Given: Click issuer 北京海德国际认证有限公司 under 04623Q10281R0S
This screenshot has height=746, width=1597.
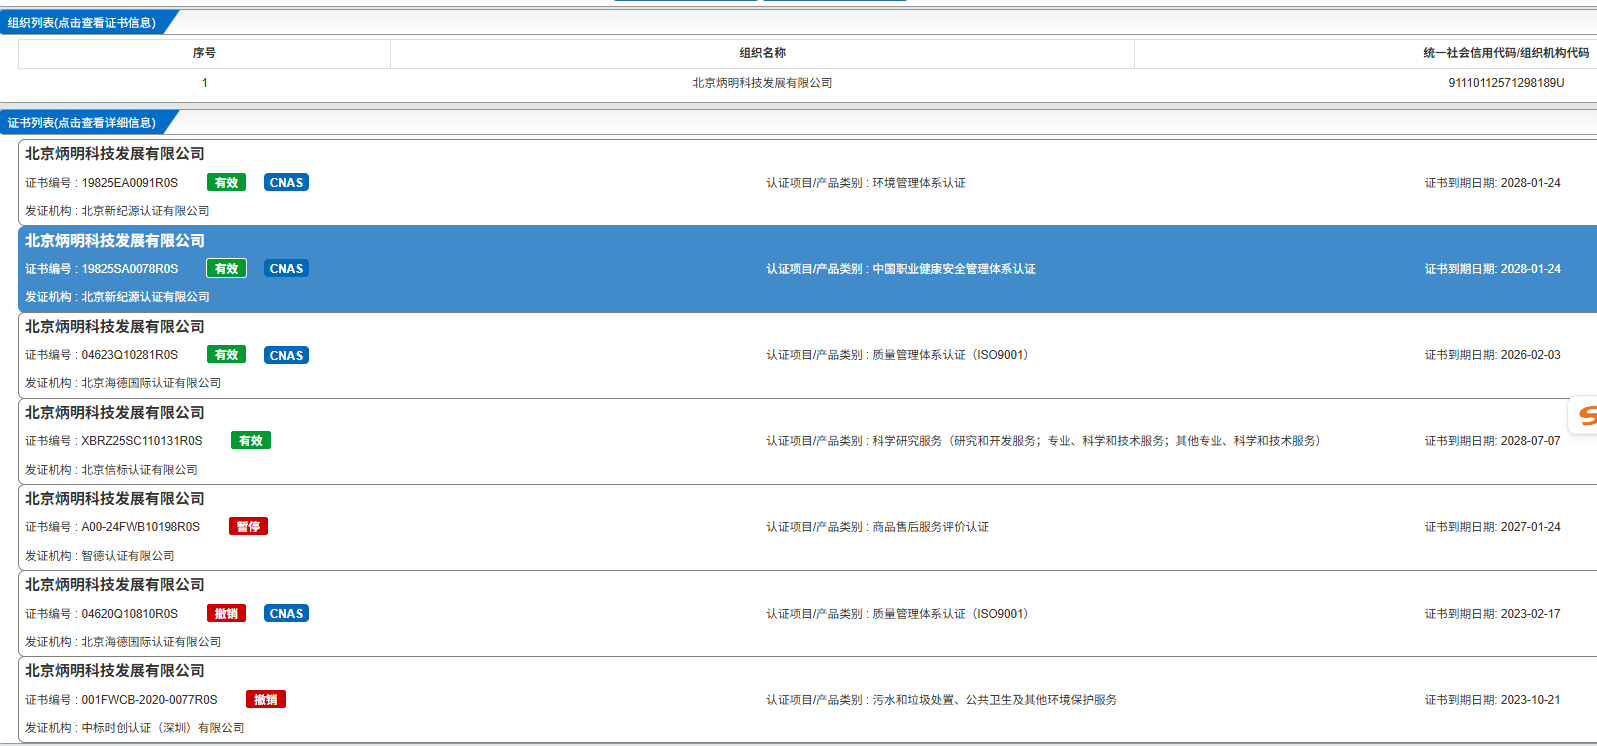Looking at the screenshot, I should coord(151,383).
